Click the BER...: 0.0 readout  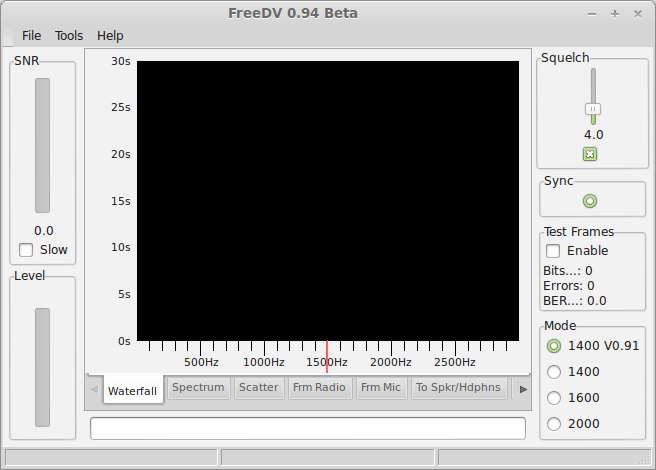pos(574,301)
